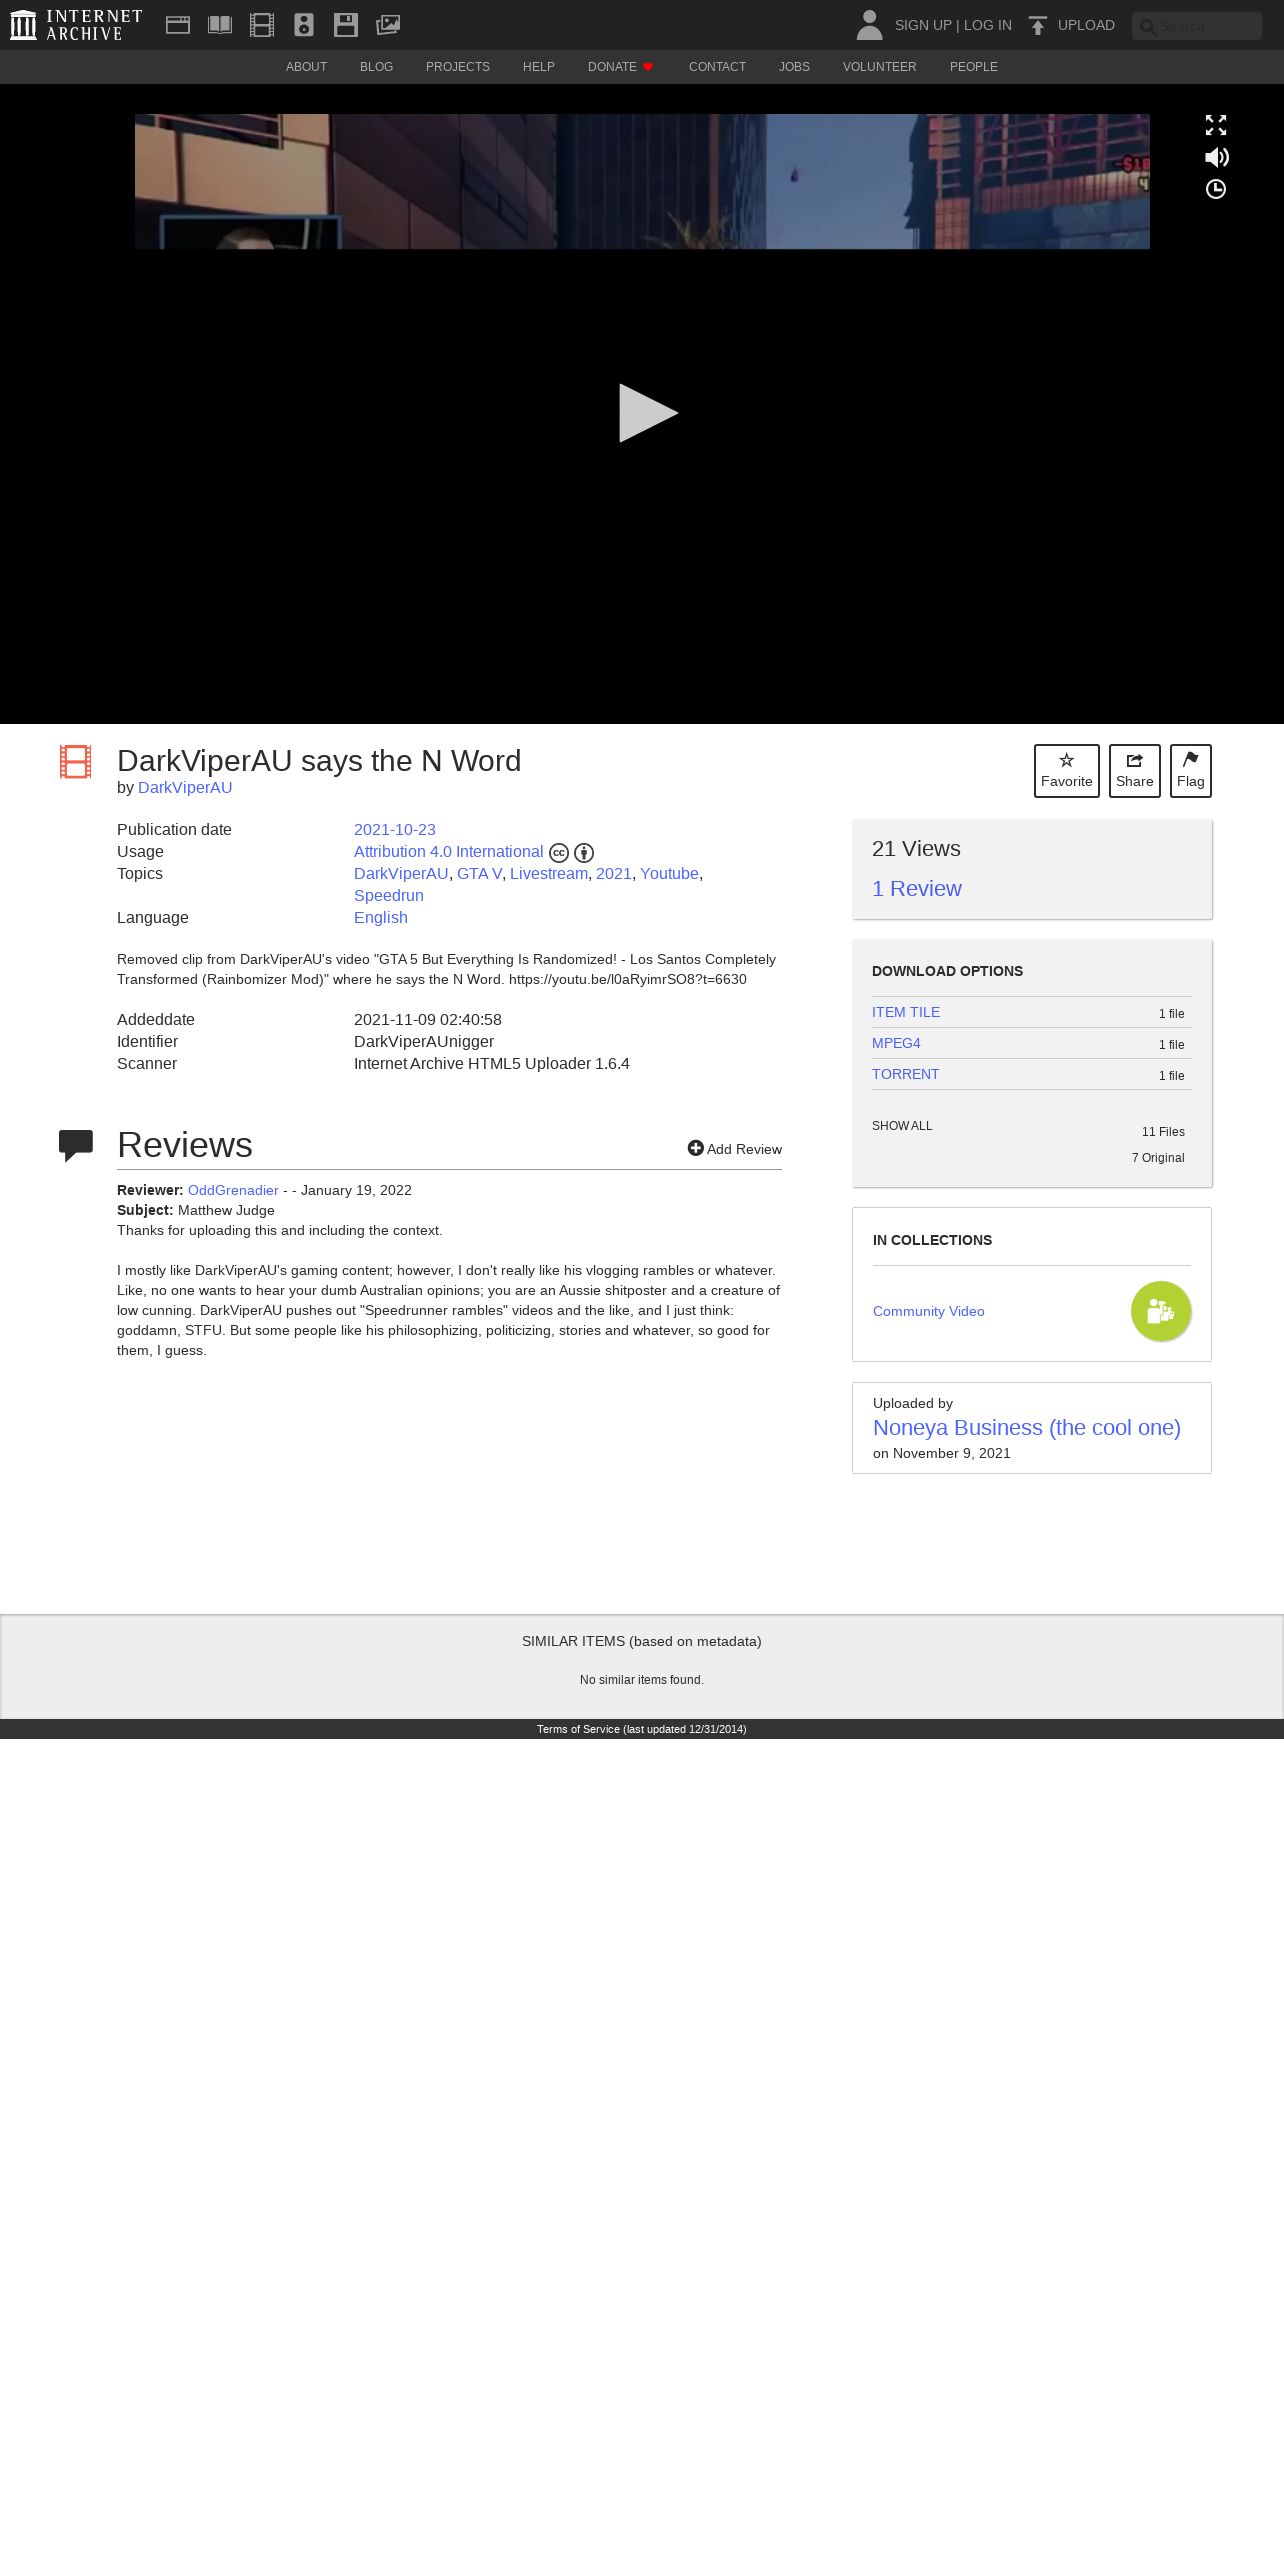Viewport: 1284px width, 2568px height.
Task: Open the PEOPLE menu item
Action: 974,67
